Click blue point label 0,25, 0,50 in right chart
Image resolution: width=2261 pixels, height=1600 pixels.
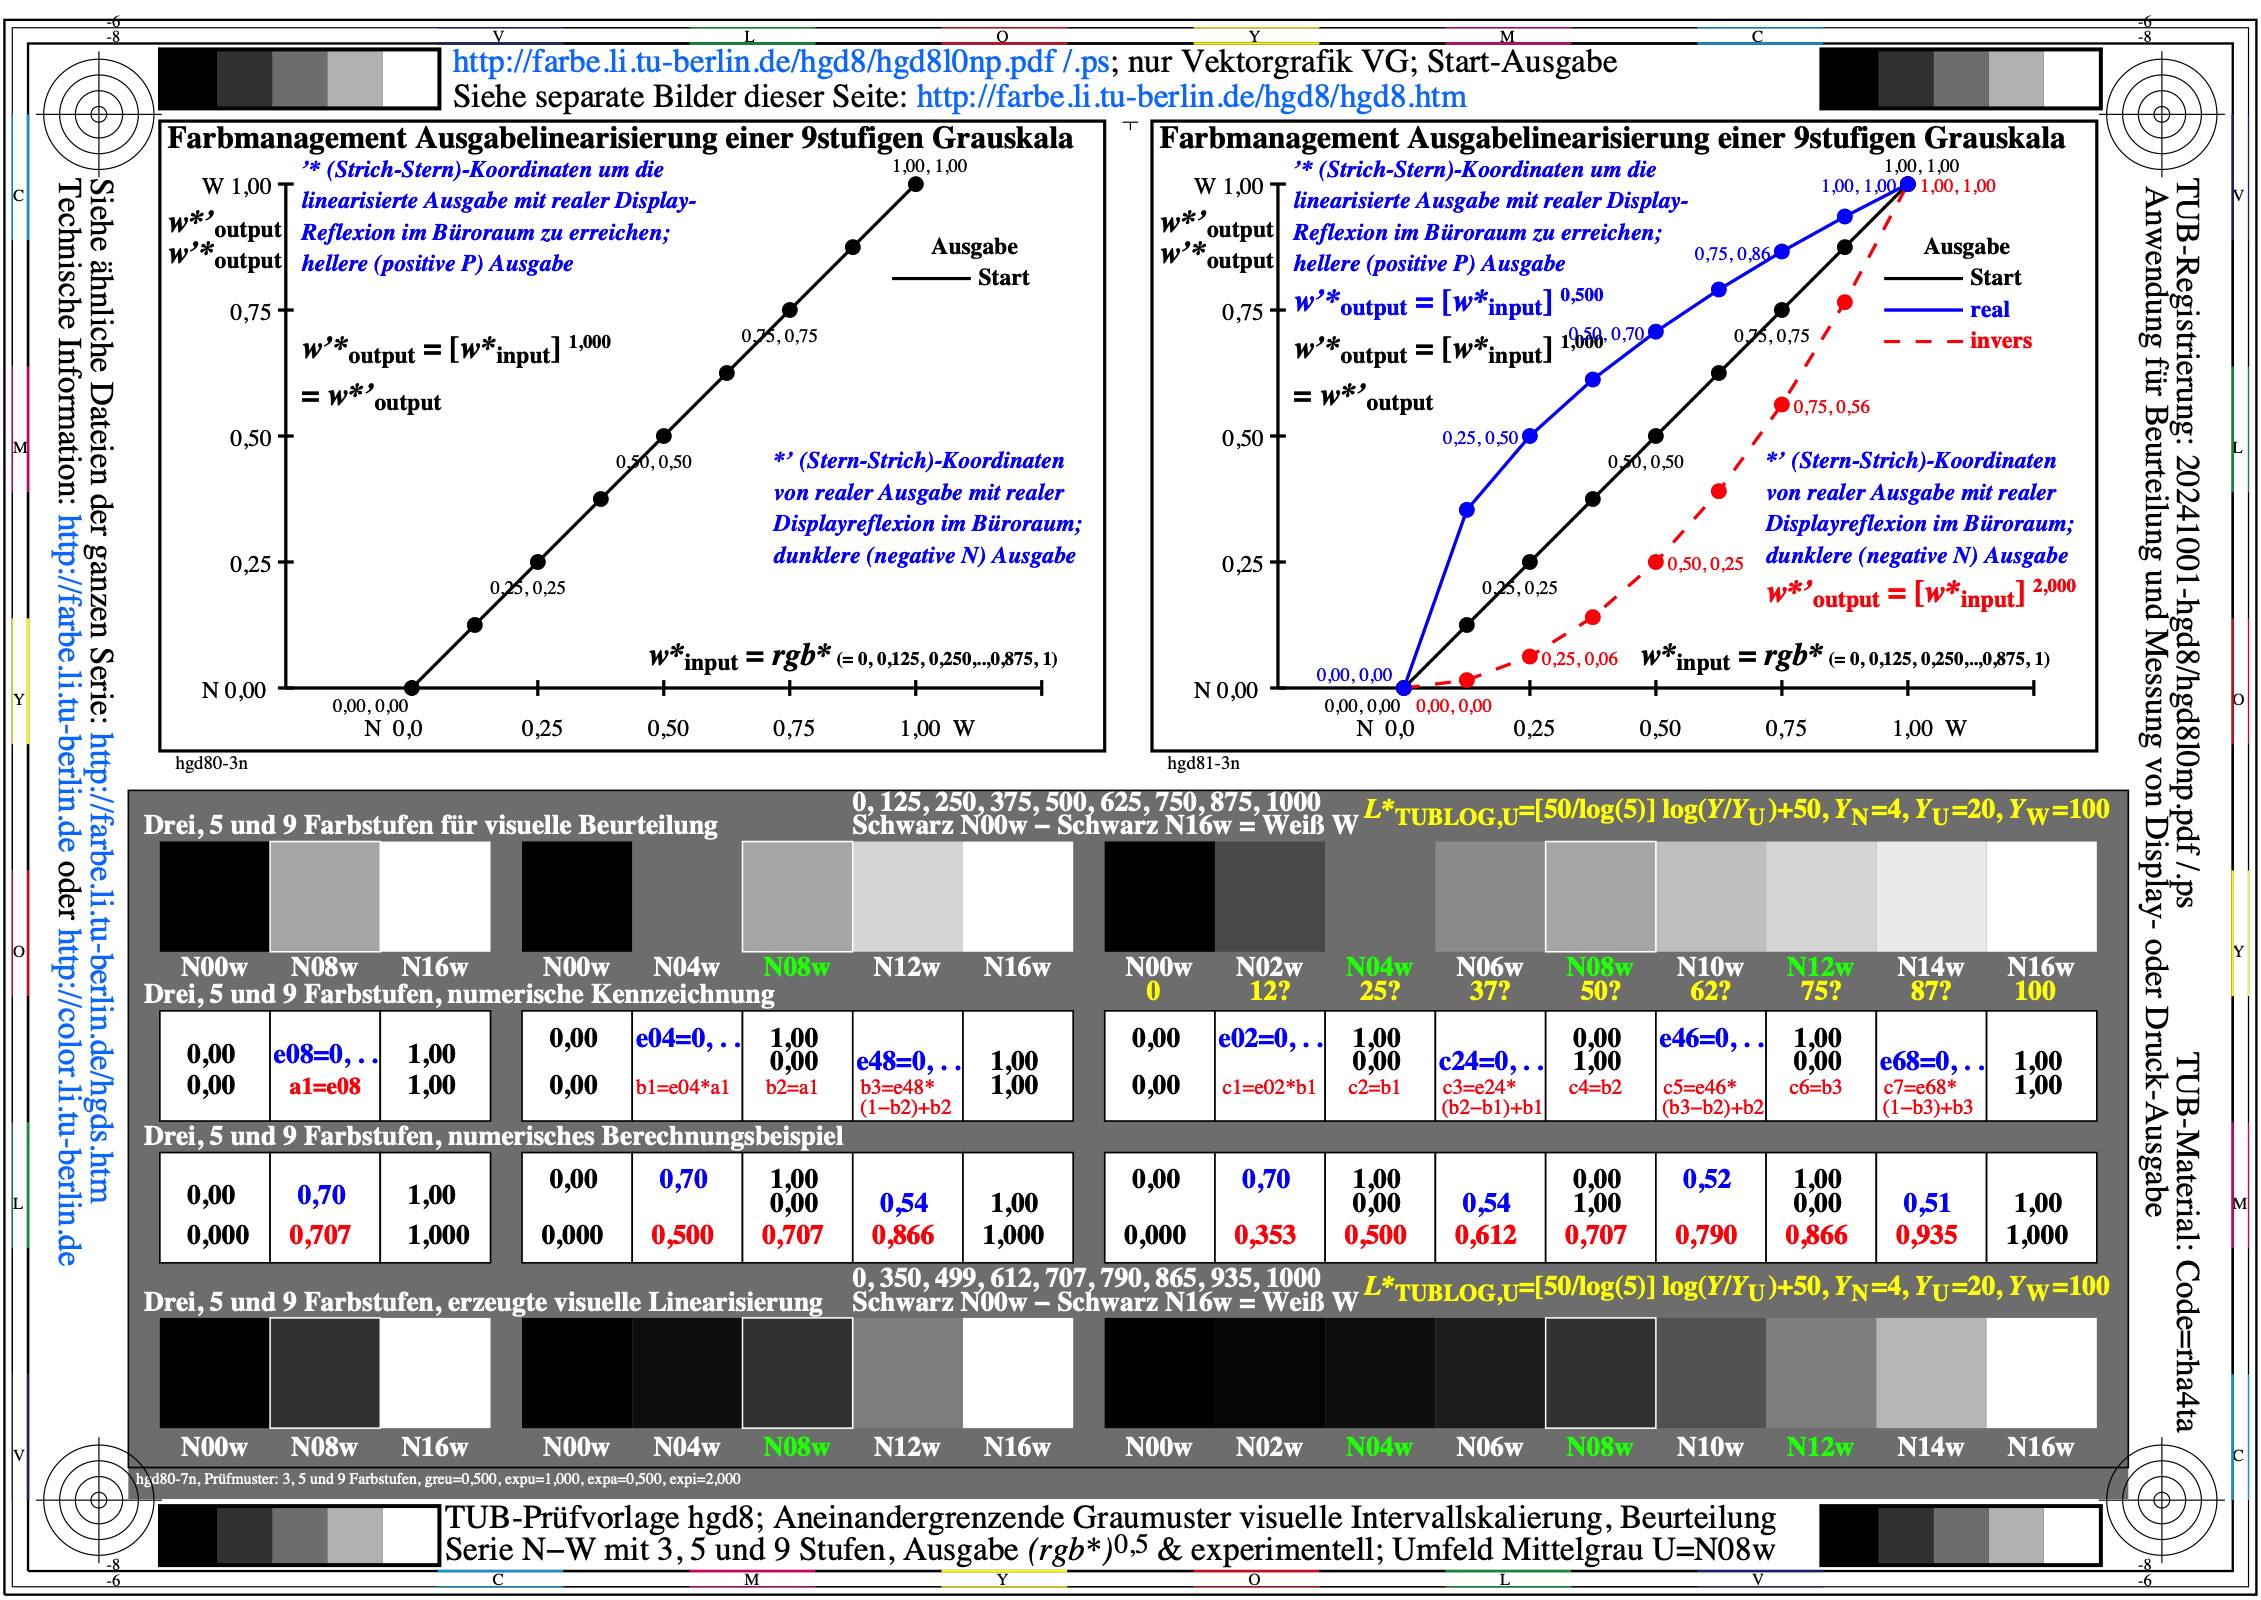click(x=1480, y=438)
